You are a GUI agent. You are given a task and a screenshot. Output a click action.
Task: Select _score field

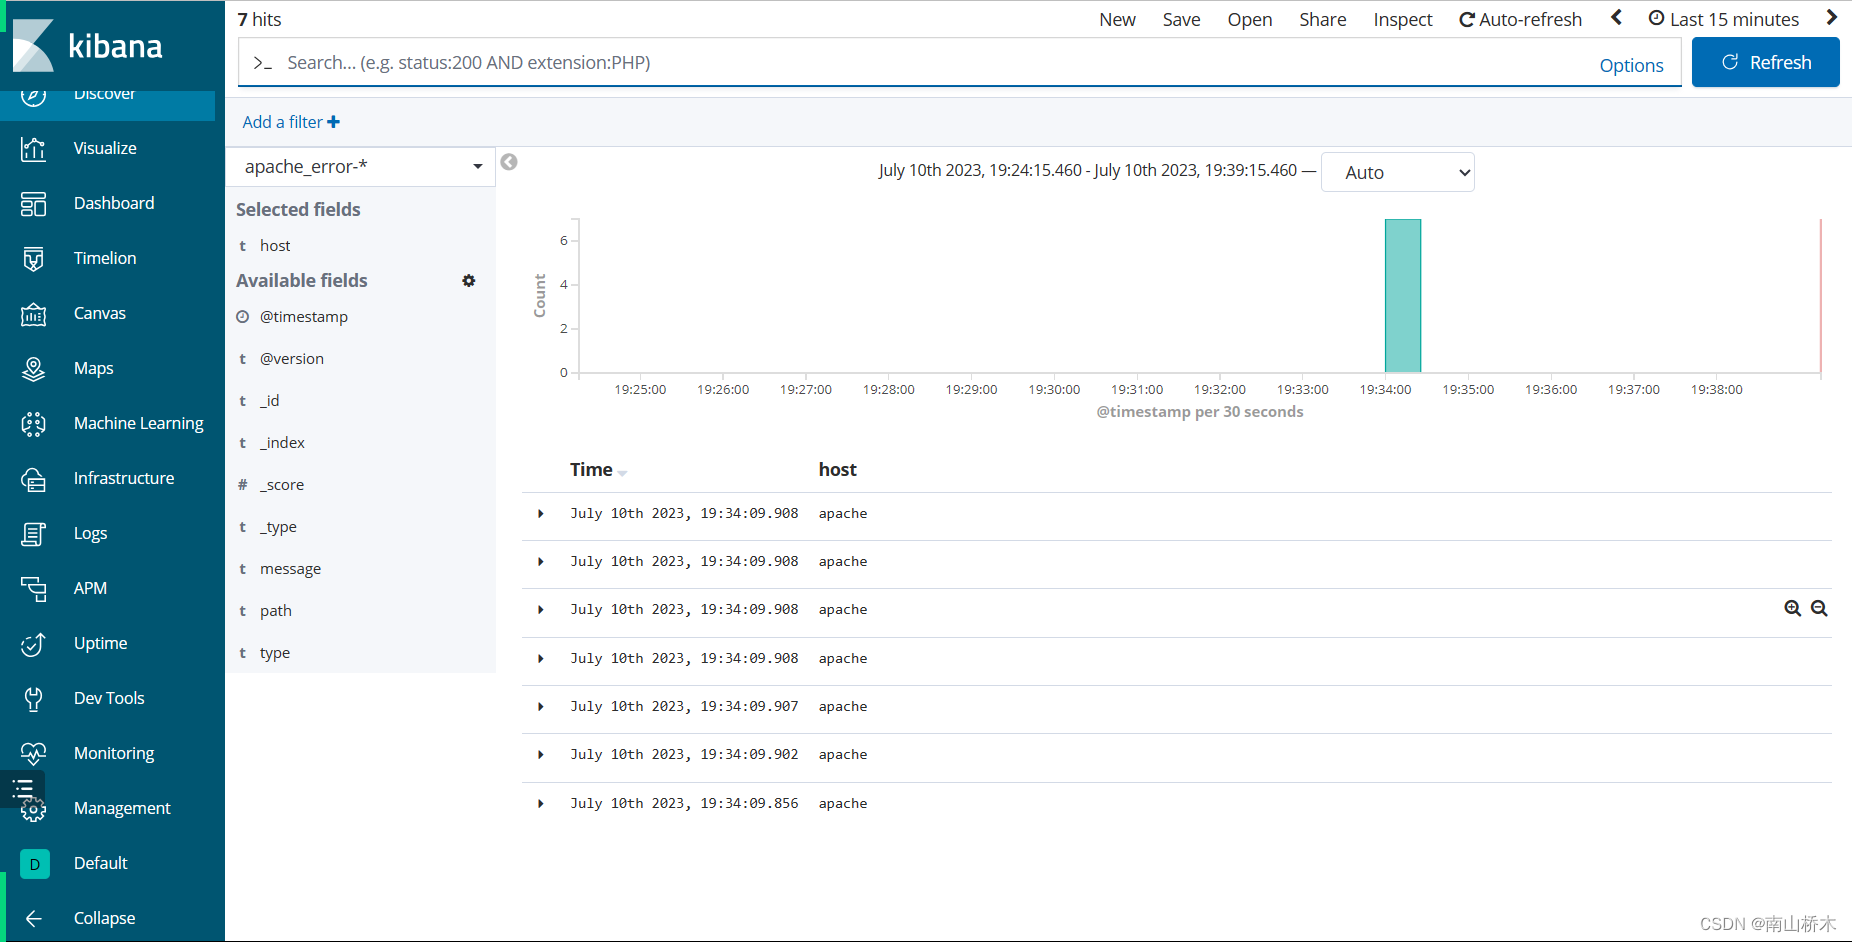282,485
